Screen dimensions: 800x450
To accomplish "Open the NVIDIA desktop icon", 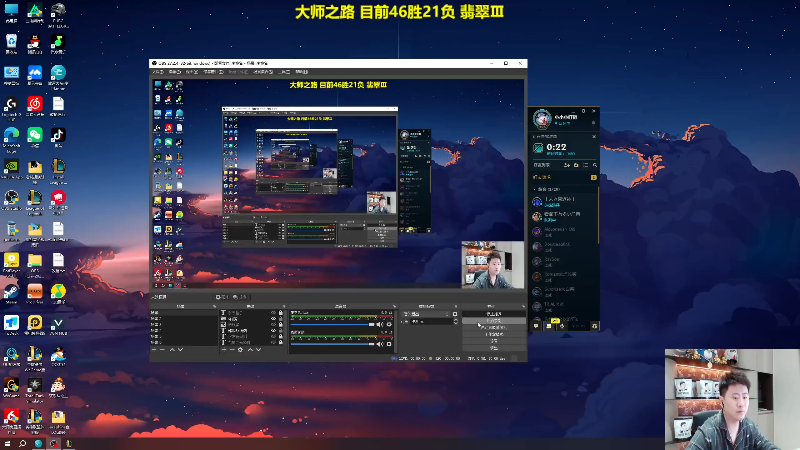I will point(11,167).
